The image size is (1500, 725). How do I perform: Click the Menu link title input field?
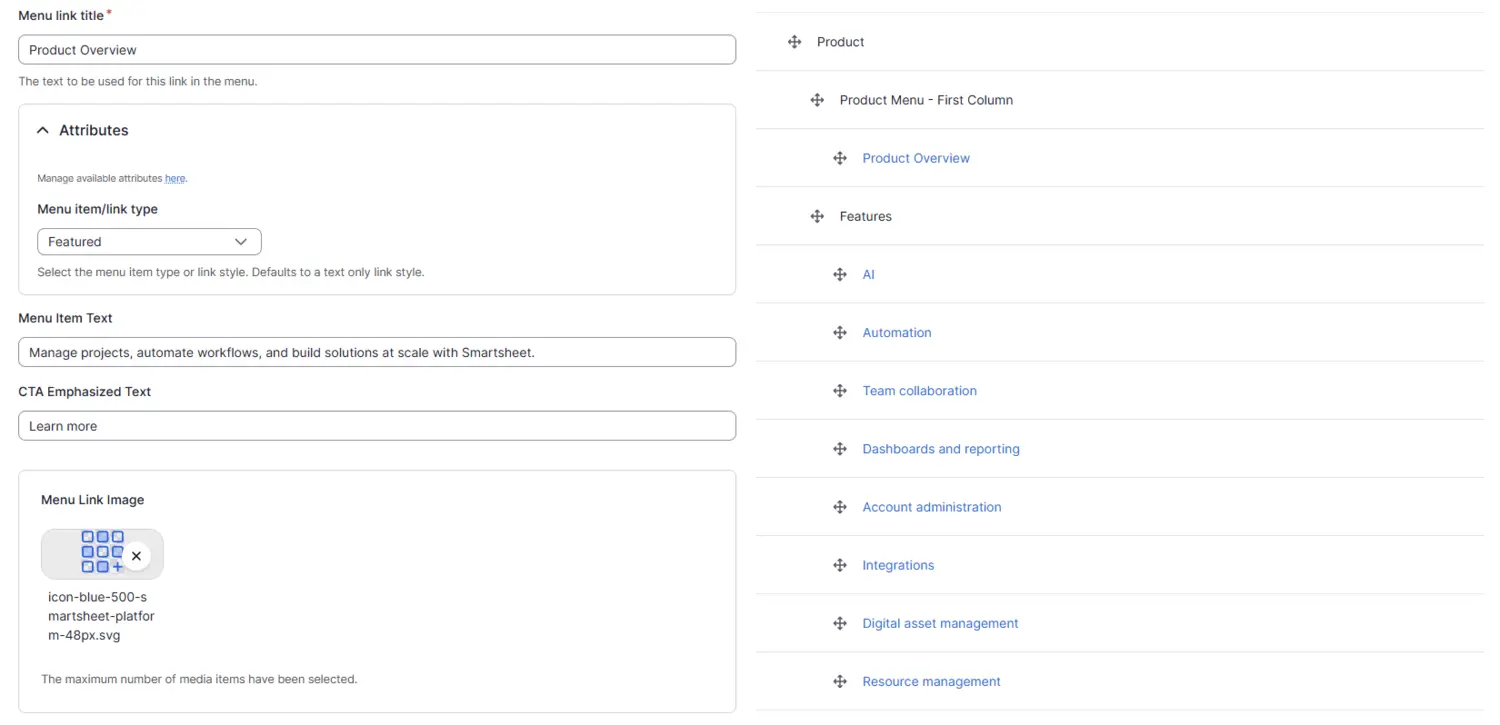coord(376,49)
